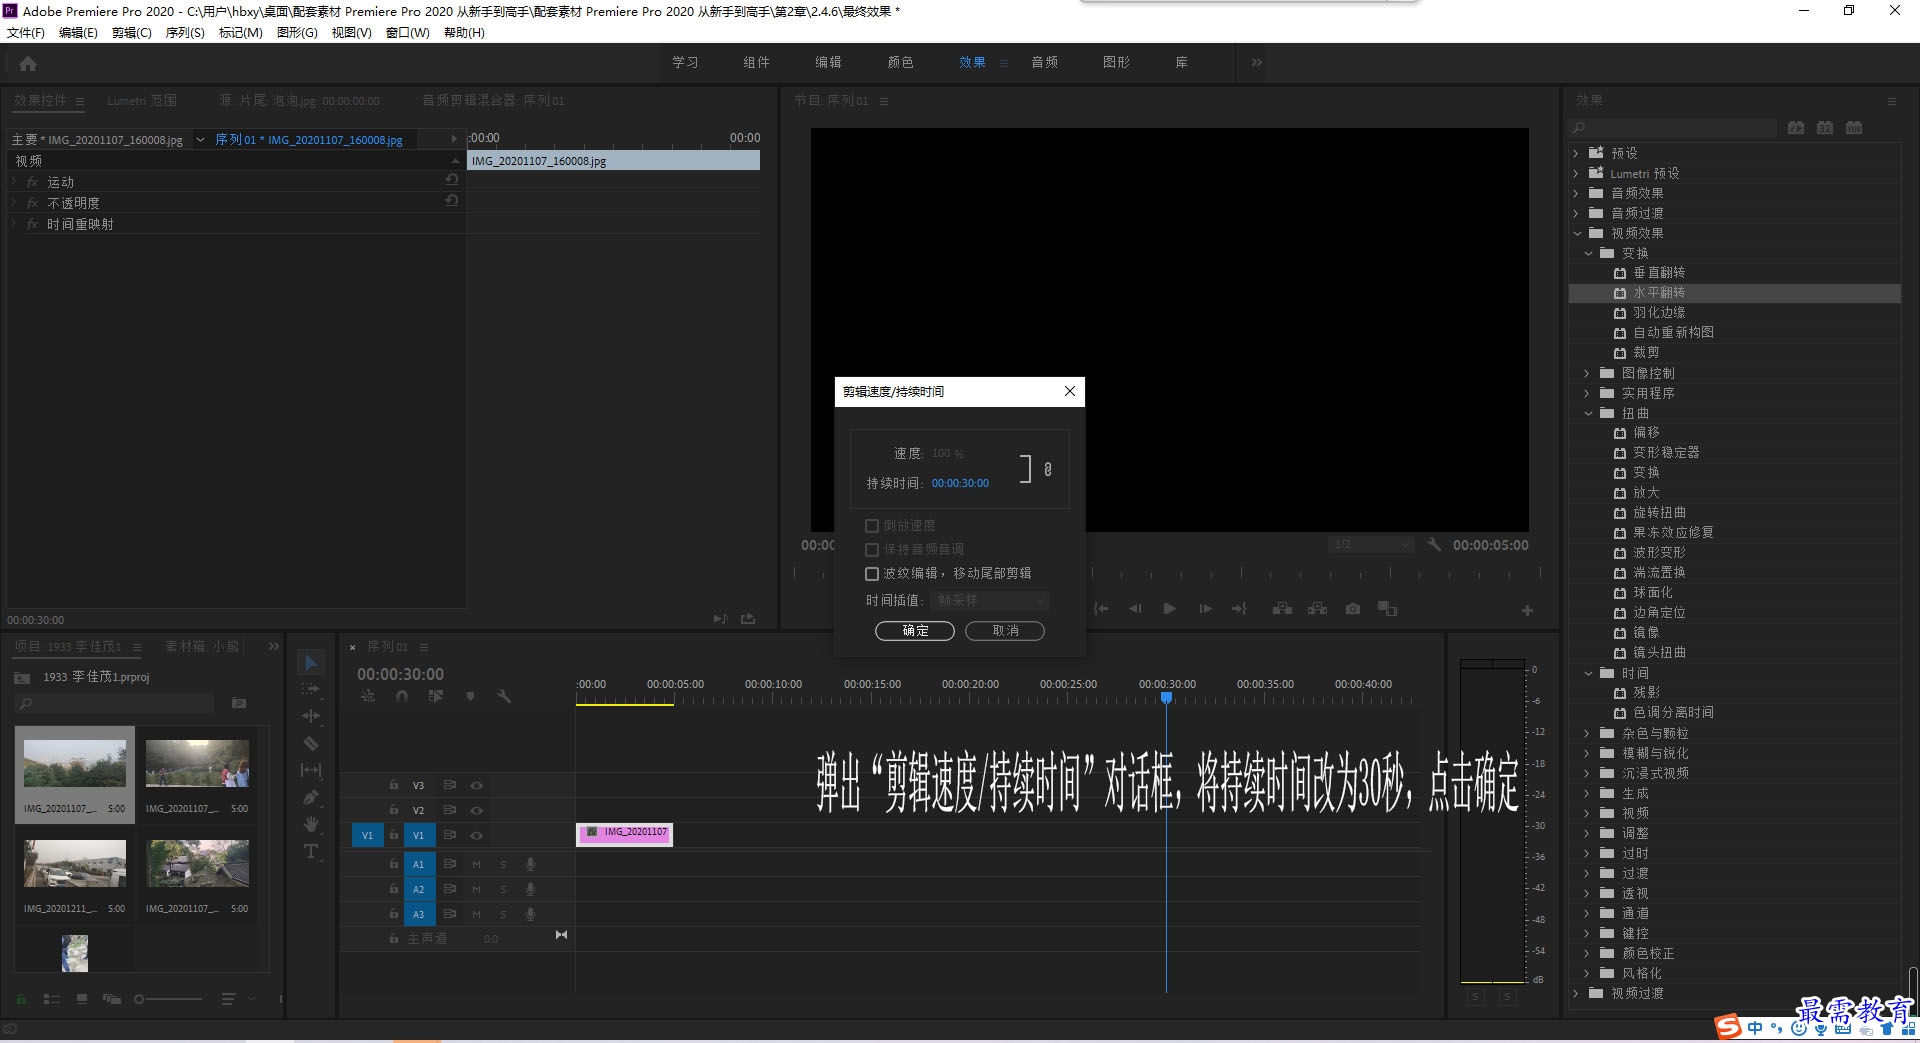1920x1043 pixels.
Task: Click the Lift button in Program monitor
Action: pos(1282,608)
